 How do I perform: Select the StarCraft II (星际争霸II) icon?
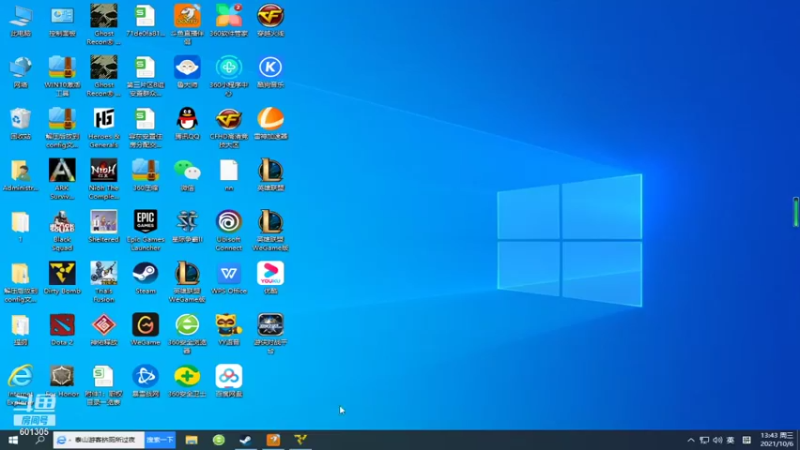tap(187, 227)
